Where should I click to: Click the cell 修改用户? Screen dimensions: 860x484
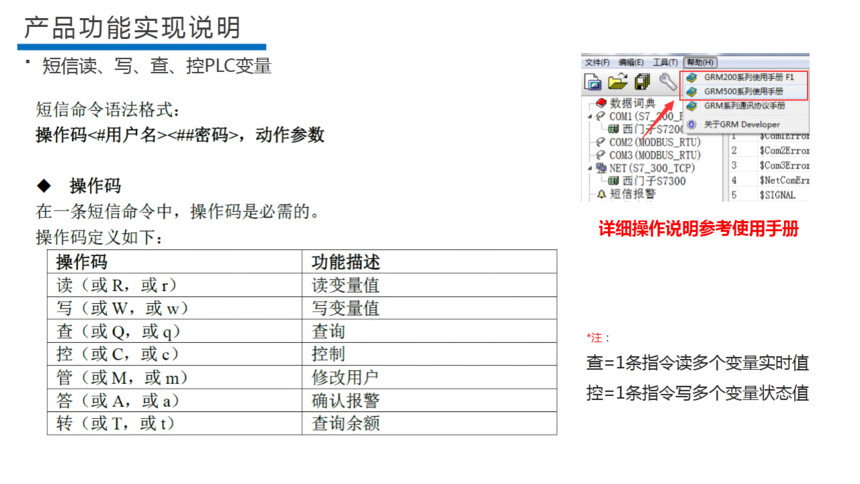(429, 378)
